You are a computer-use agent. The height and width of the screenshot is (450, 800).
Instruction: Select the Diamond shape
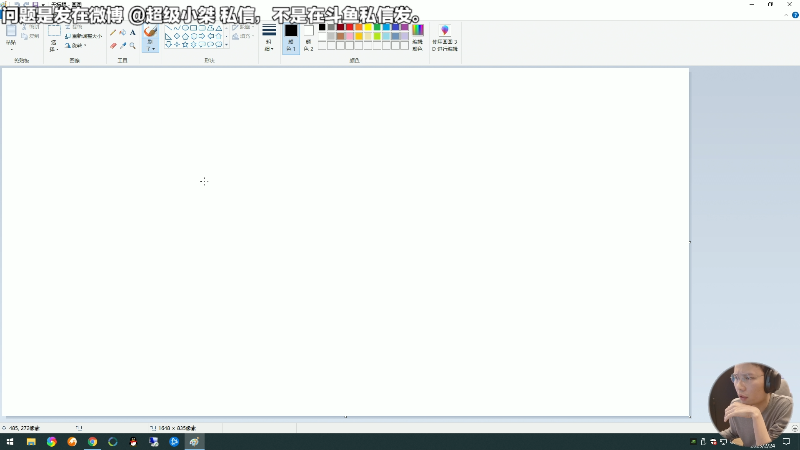pyautogui.click(x=177, y=36)
